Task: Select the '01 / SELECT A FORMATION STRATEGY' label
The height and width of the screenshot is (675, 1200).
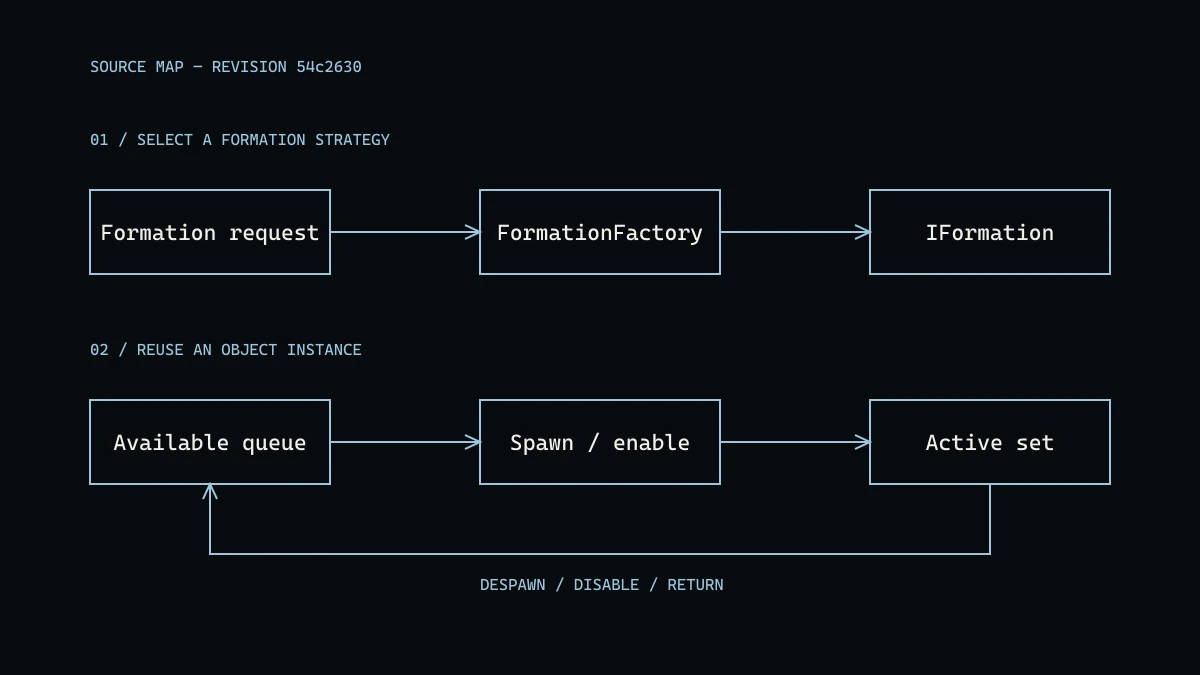Action: (240, 140)
